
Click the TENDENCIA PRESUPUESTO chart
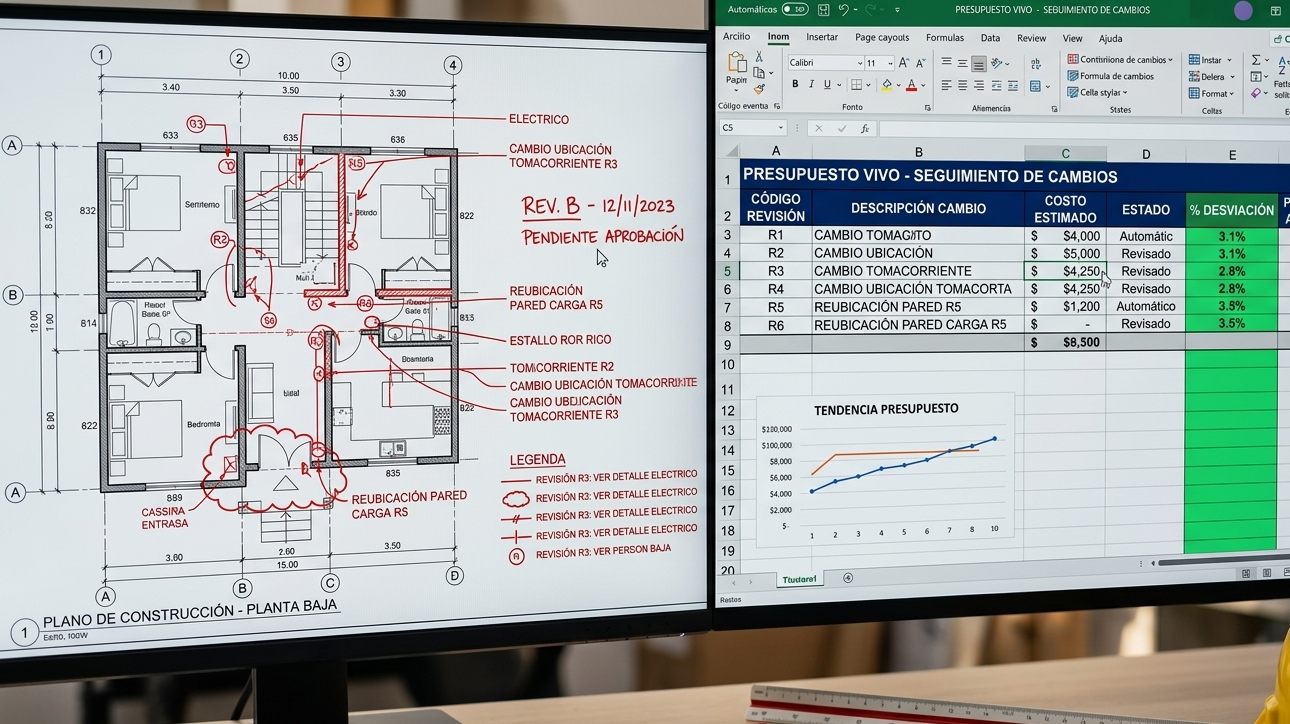[885, 469]
